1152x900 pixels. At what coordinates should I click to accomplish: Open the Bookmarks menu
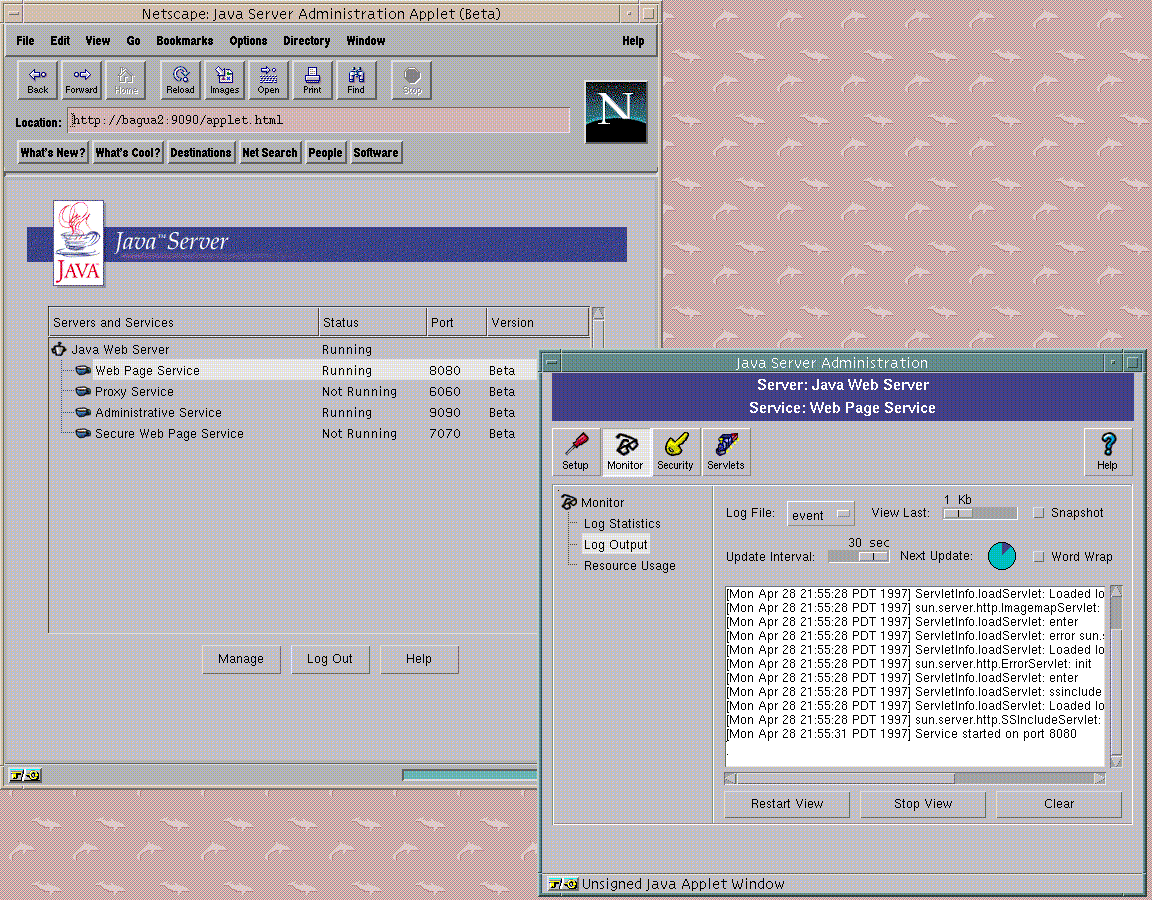pyautogui.click(x=184, y=41)
